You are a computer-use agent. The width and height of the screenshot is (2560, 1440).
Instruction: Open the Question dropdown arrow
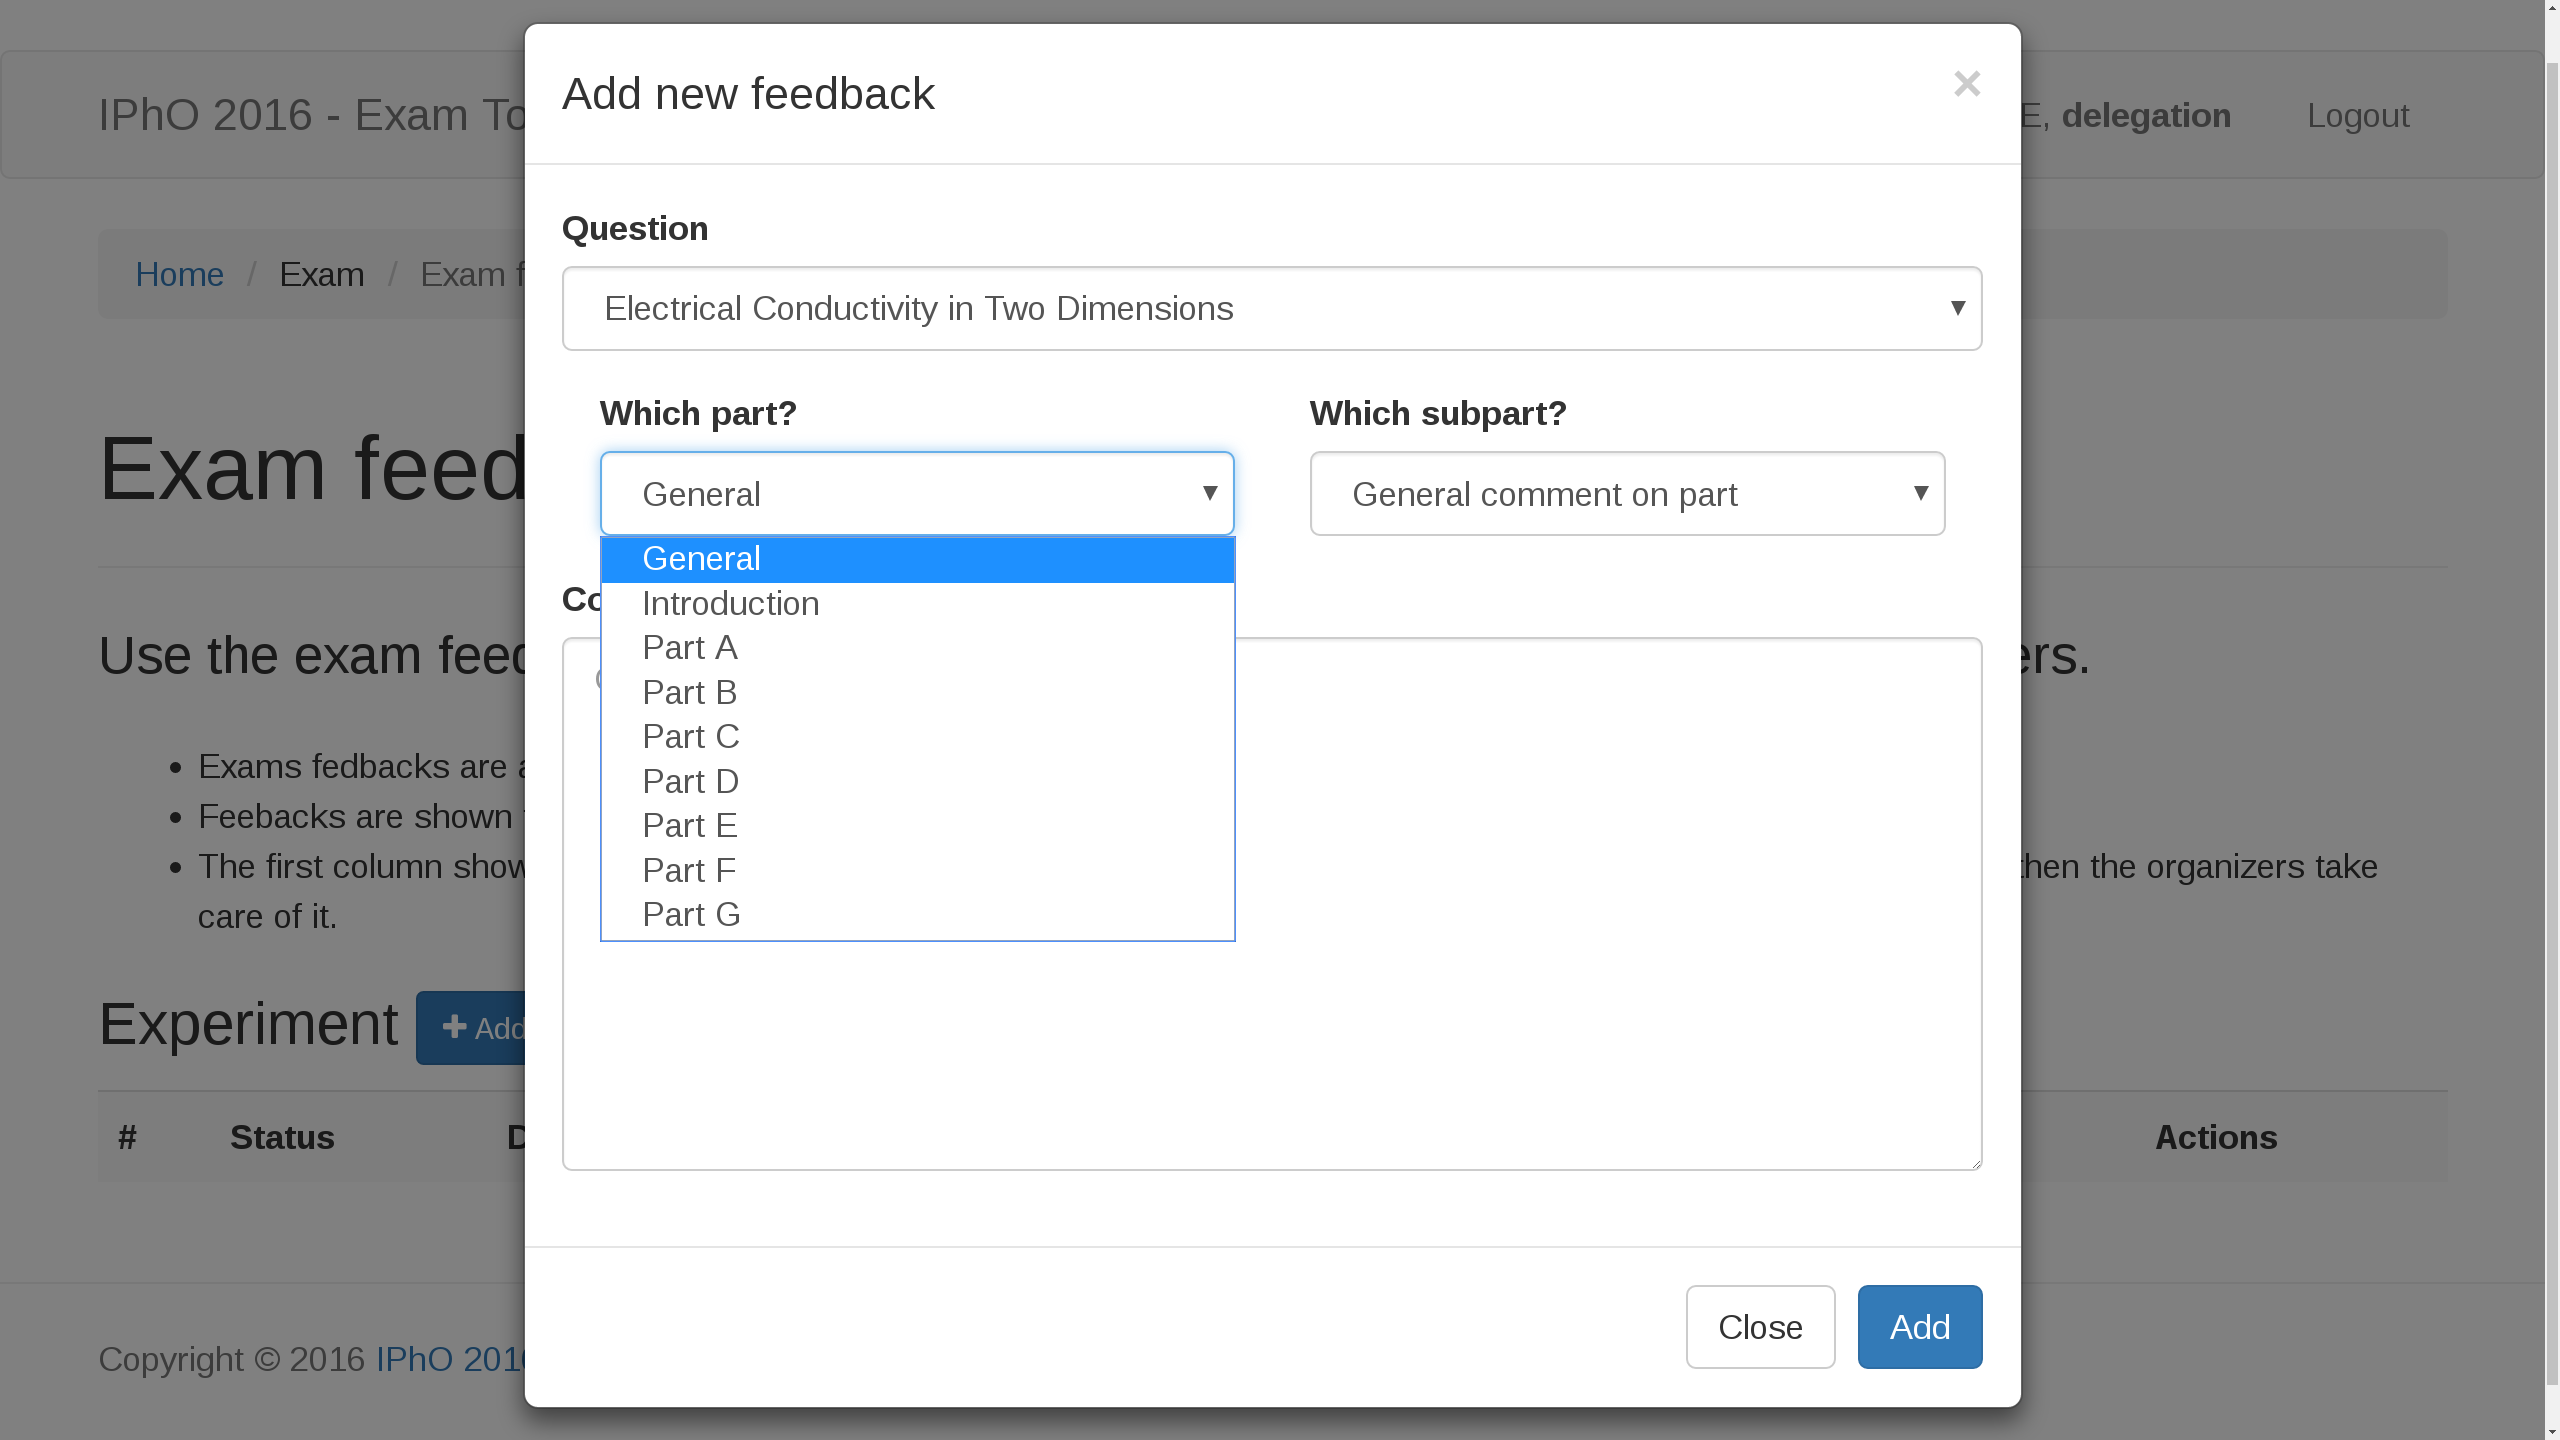(x=1957, y=308)
